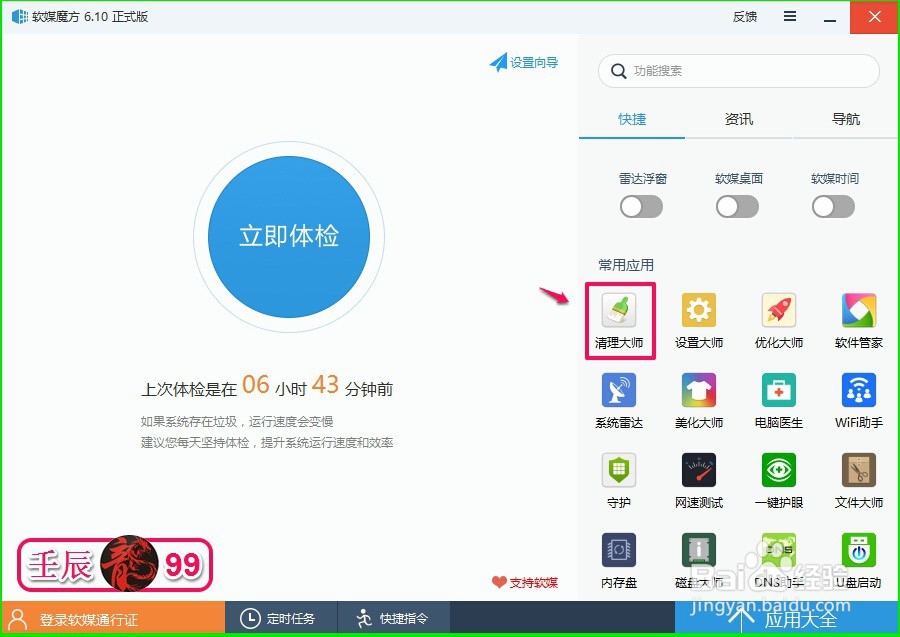Open 内存盘 chip icon
The image size is (900, 637).
tap(619, 549)
